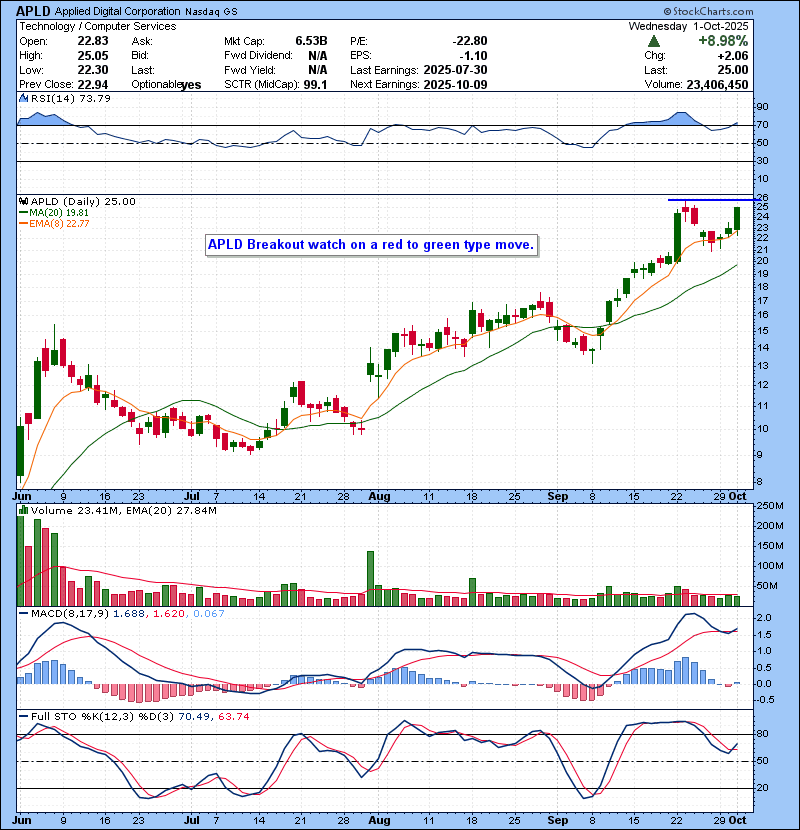
Task: Click the Oct label on price axis
Action: (737, 497)
